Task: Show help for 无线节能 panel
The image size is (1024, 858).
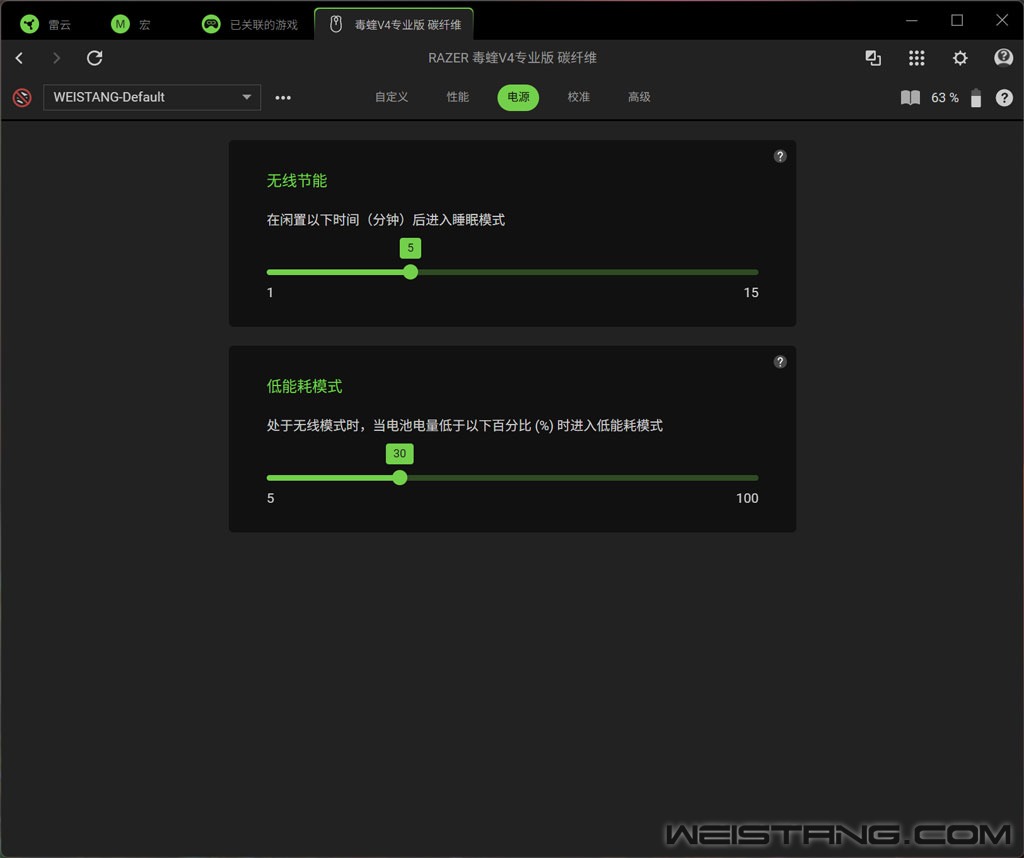Action: point(780,156)
